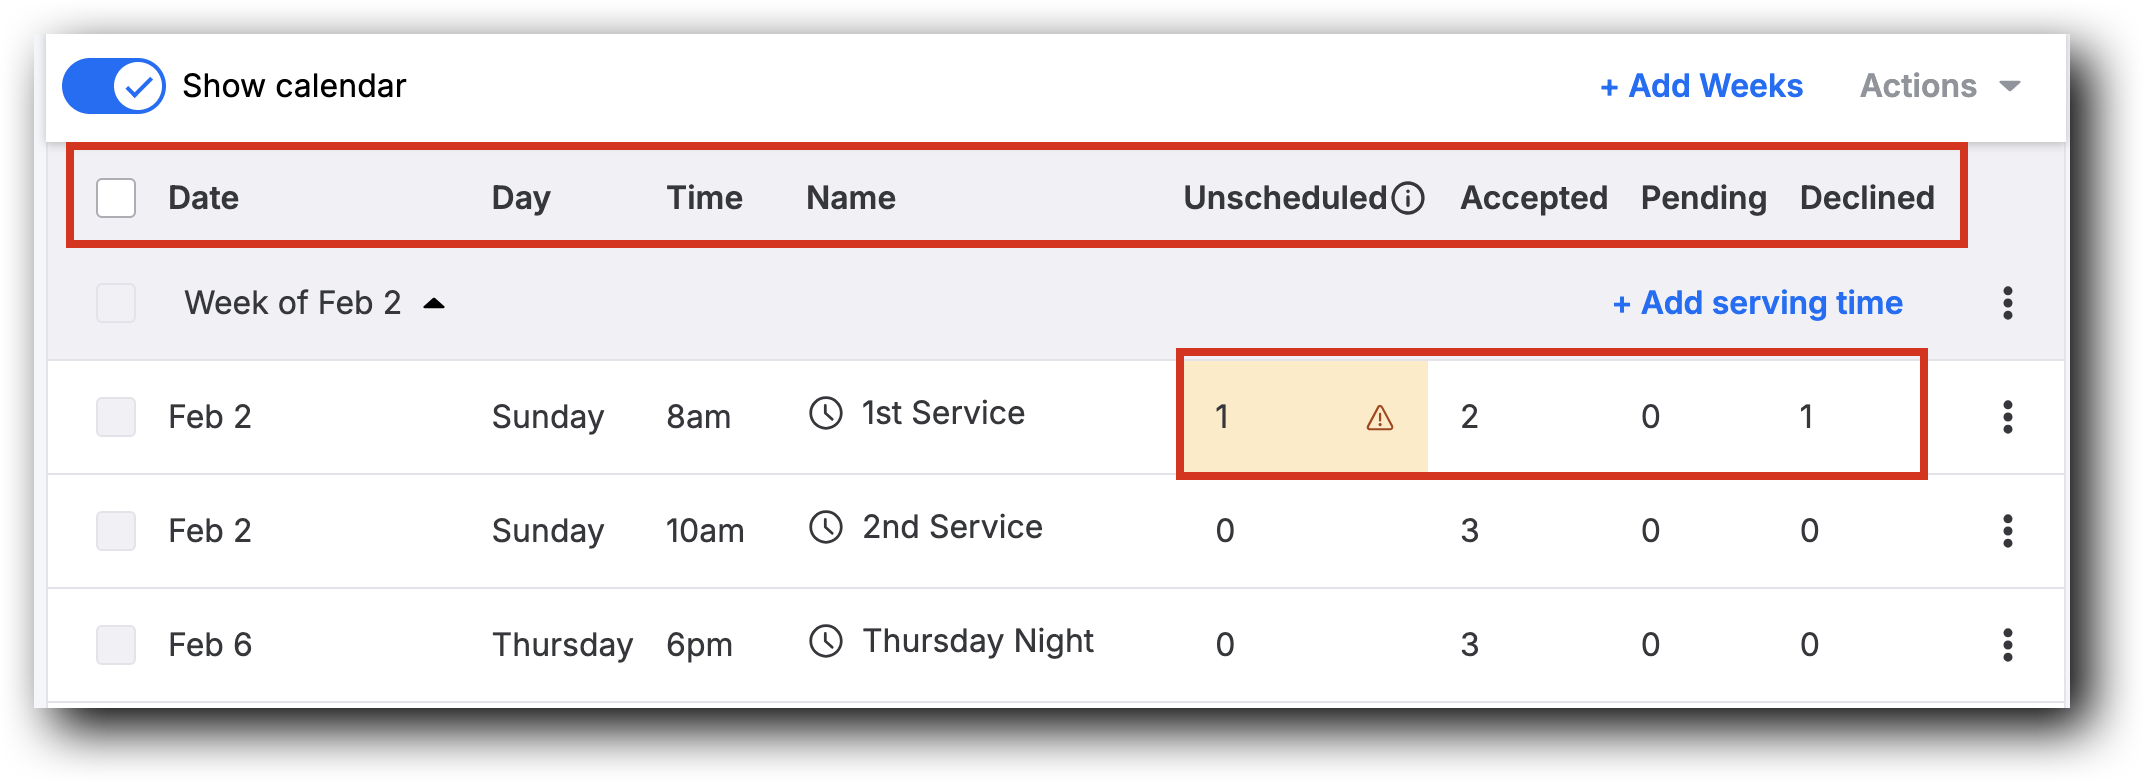Viewport: 2144px width, 782px height.
Task: Open the kebab menu for the Thursday Night row
Action: coord(2008,645)
